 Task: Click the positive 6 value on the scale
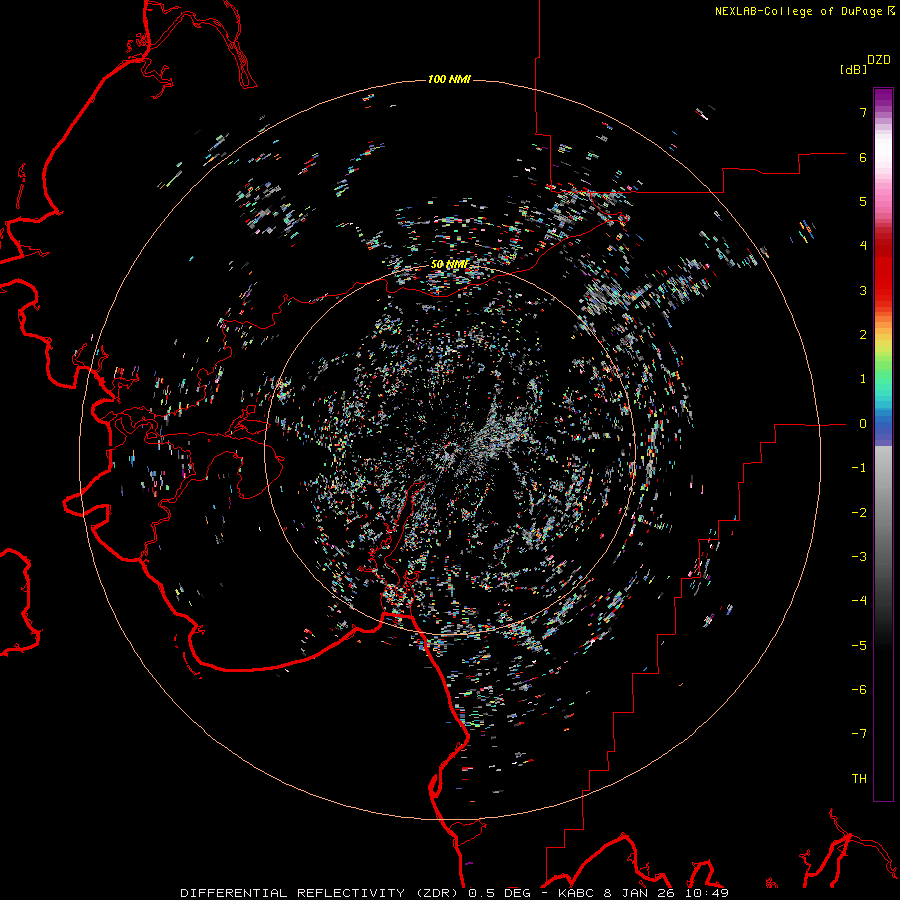pyautogui.click(x=863, y=157)
